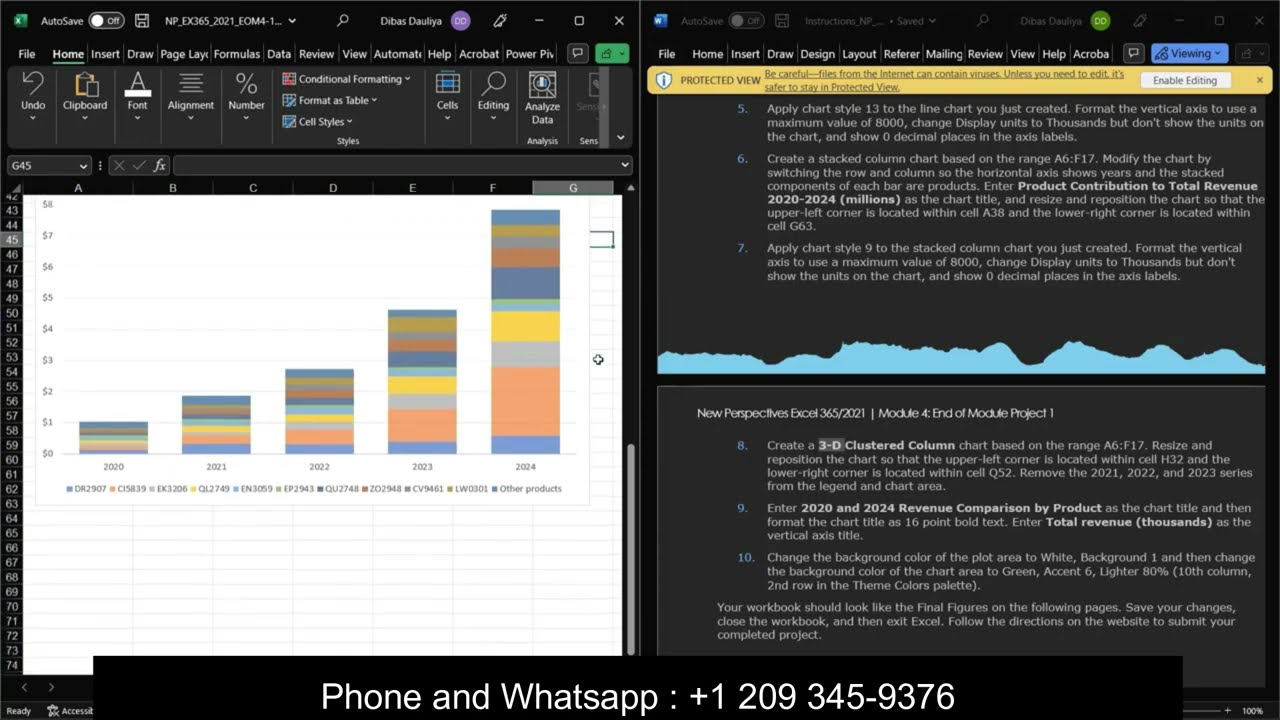Click the Excel app logo icon
Screen dimensions: 1280x720
21,20
